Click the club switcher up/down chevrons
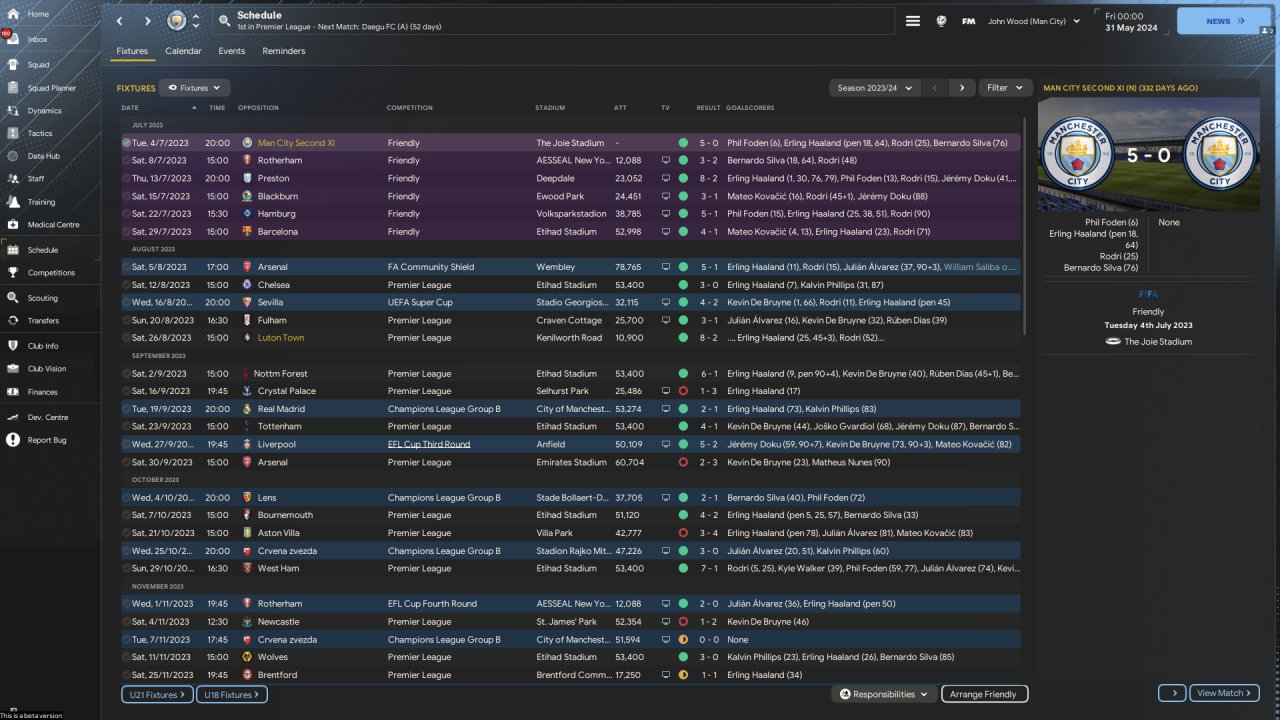This screenshot has height=720, width=1280. tap(196, 21)
